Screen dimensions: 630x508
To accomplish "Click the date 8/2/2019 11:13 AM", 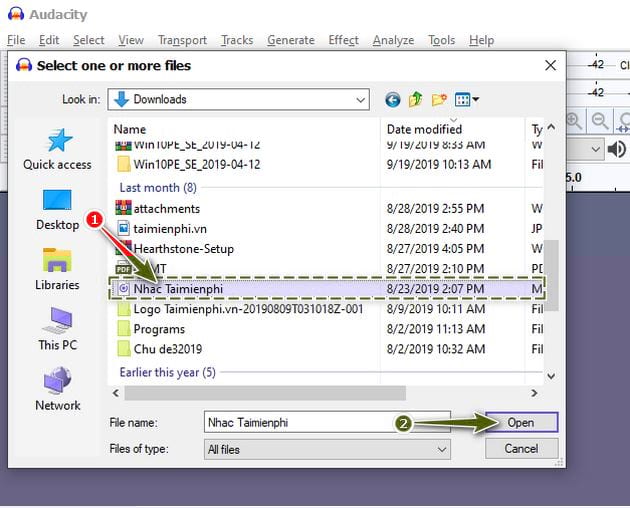I will tap(436, 329).
